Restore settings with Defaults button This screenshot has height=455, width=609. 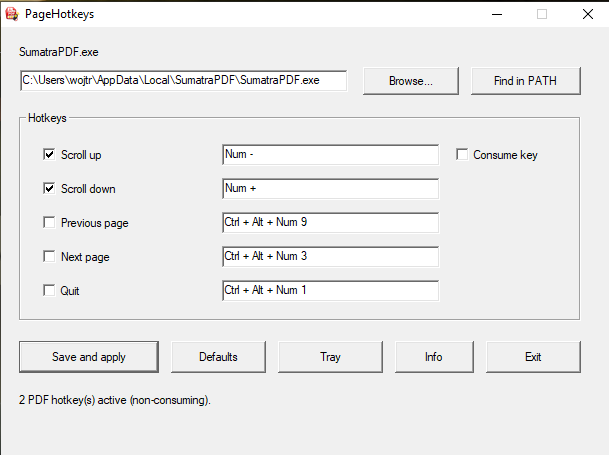click(x=218, y=357)
